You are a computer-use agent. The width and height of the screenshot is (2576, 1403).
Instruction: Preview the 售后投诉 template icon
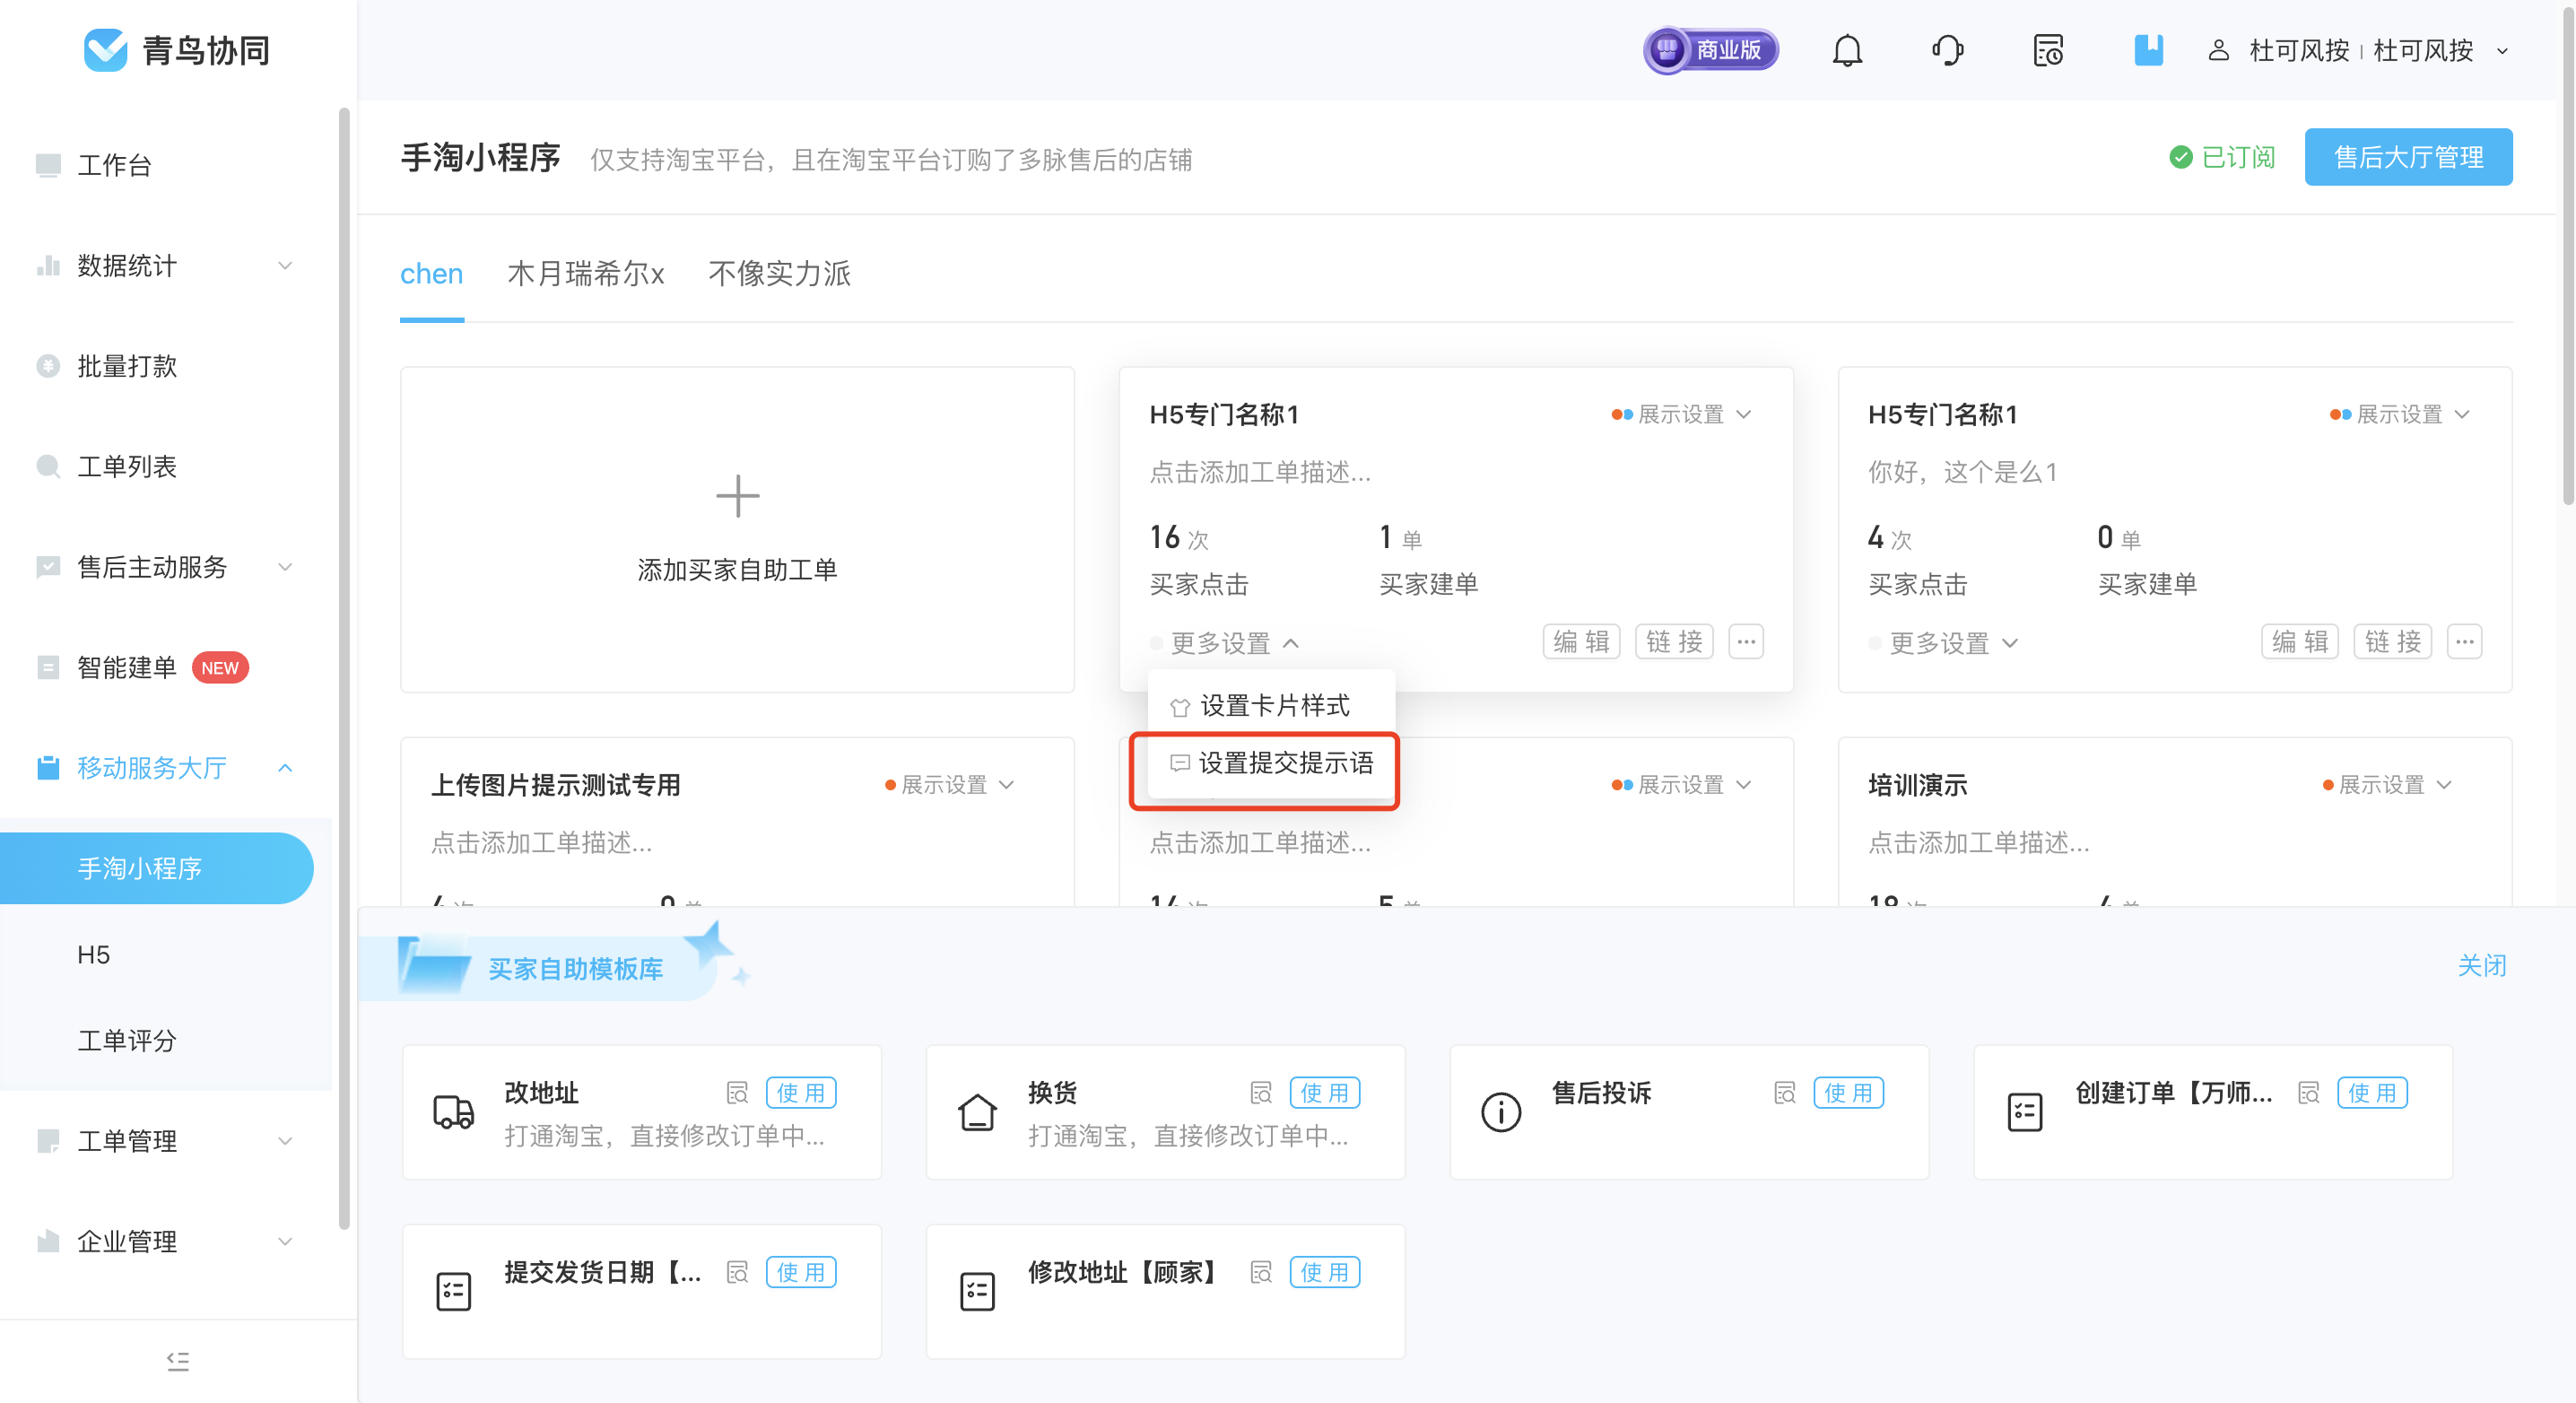point(1785,1093)
